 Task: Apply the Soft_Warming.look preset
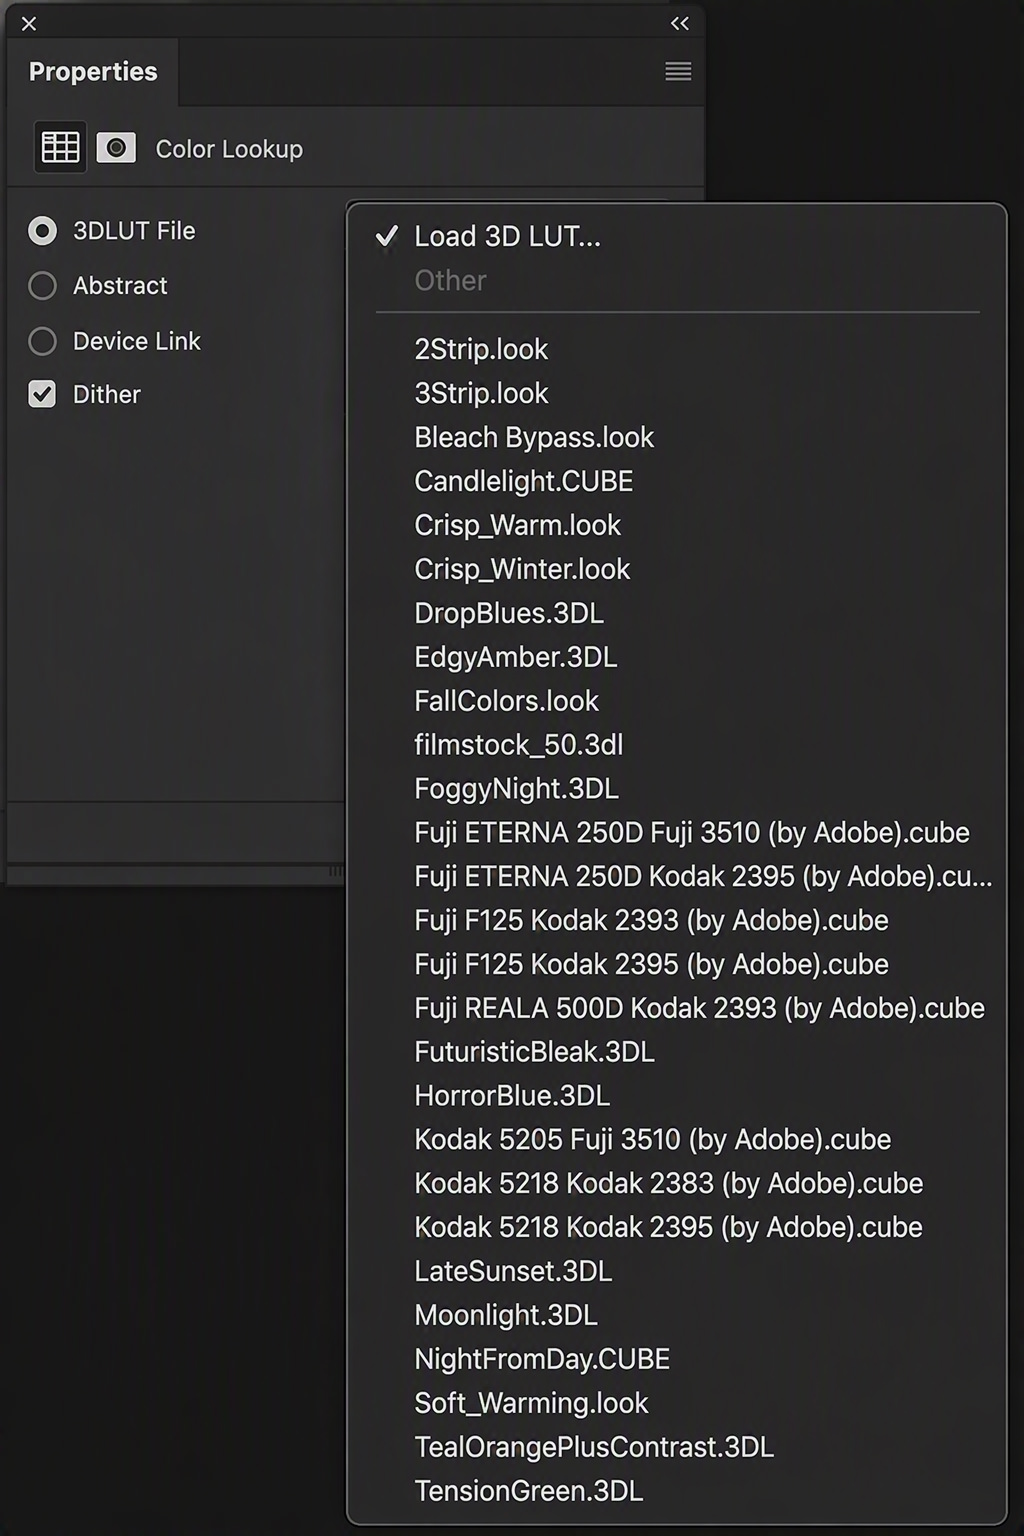[x=677, y=1404]
